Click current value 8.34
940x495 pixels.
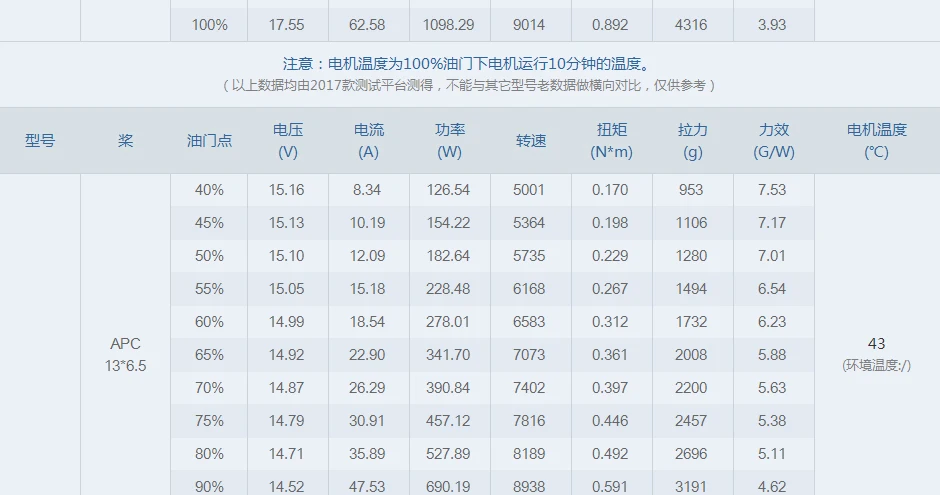click(x=367, y=190)
